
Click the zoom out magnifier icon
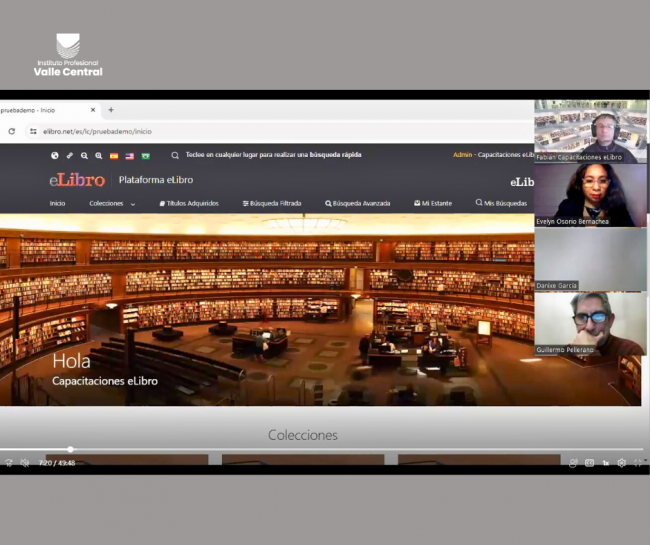pyautogui.click(x=84, y=156)
